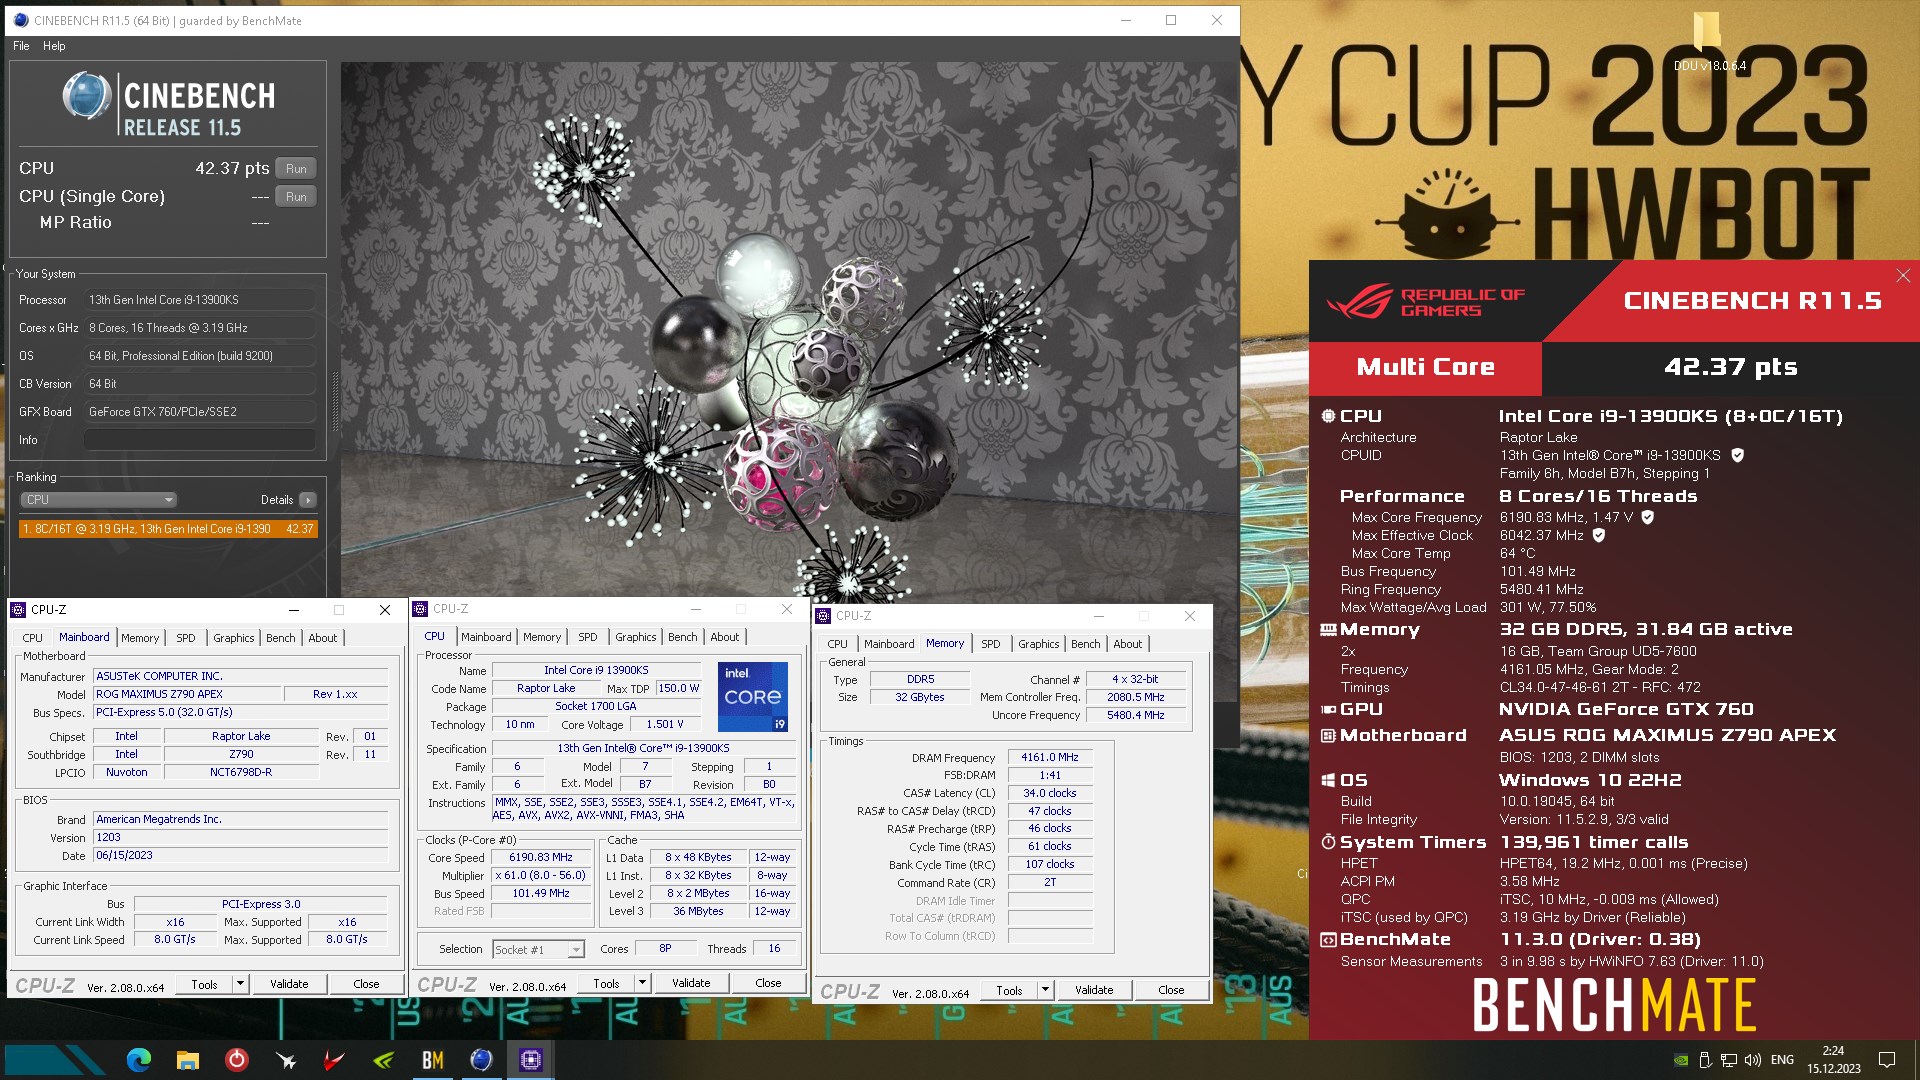Click Close button in CPU-Z Mainboard window
This screenshot has width=1920, height=1080.
[x=366, y=984]
